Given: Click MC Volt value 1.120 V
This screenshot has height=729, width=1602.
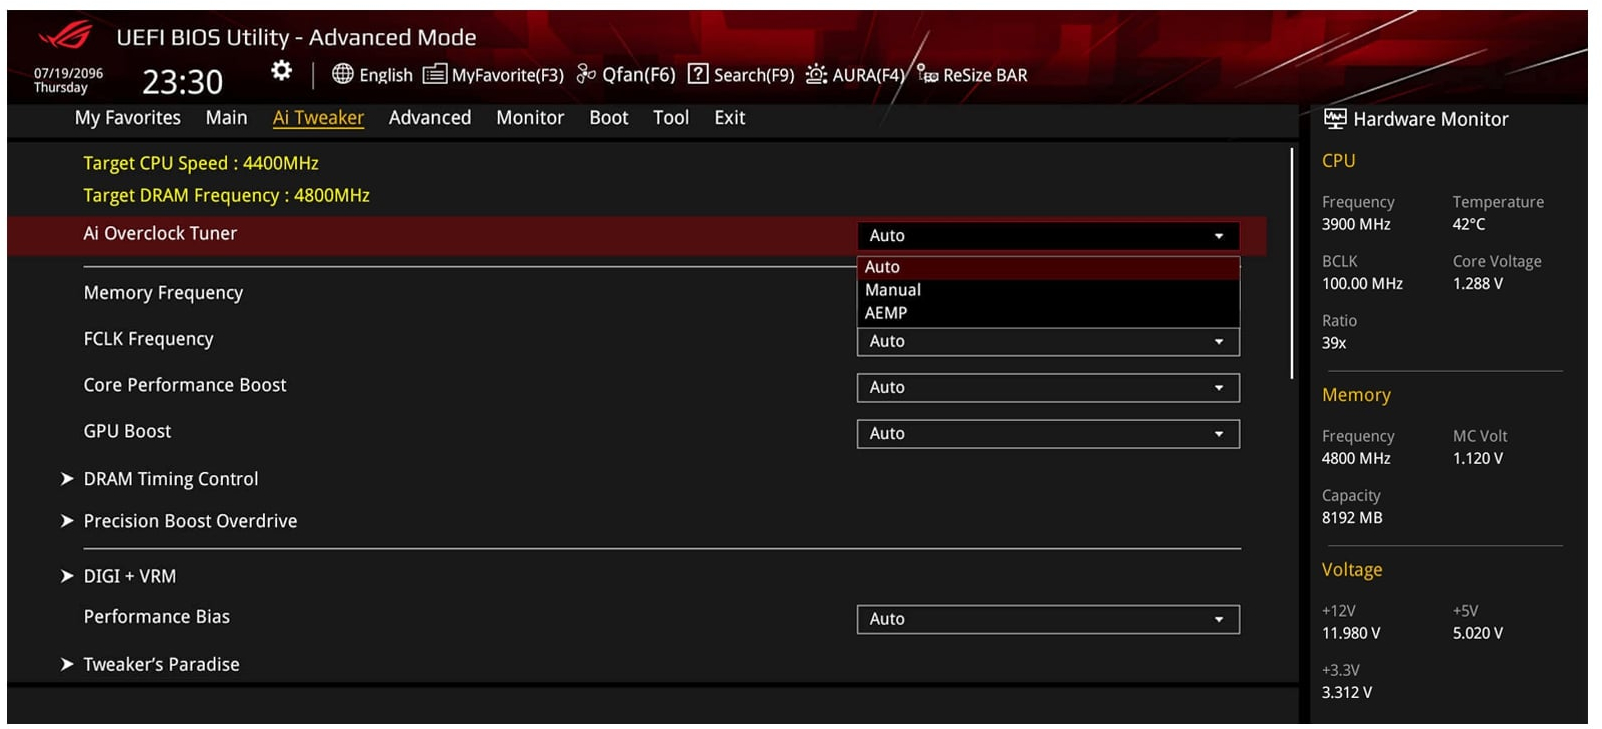Looking at the screenshot, I should point(1478,458).
